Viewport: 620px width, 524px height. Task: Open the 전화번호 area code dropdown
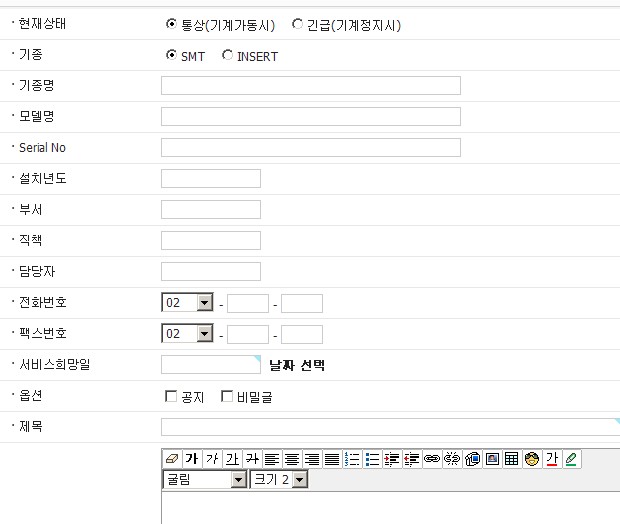[x=204, y=303]
